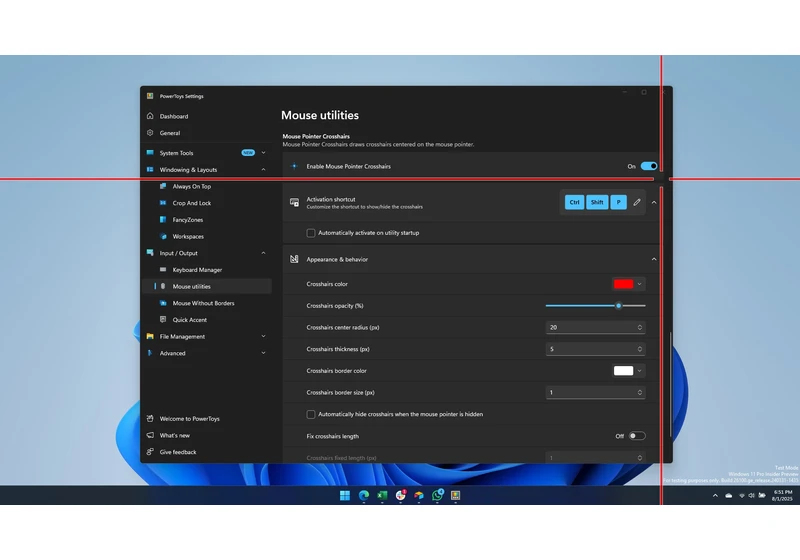The width and height of the screenshot is (800, 560).
Task: Open Quick Accent settings
Action: [190, 320]
